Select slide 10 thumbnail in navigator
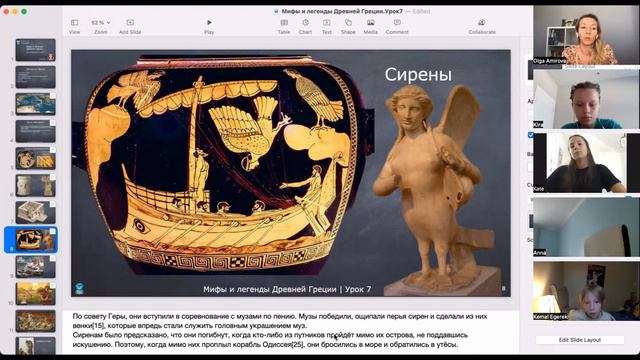Screen dimensions: 640x360 coord(36,294)
